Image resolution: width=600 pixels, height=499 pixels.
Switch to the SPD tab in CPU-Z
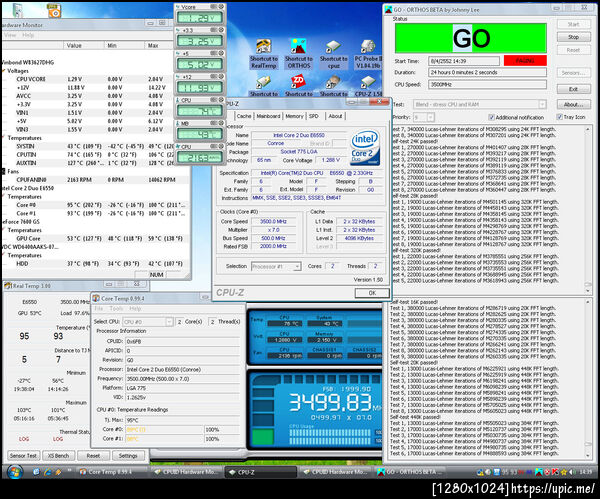click(314, 116)
